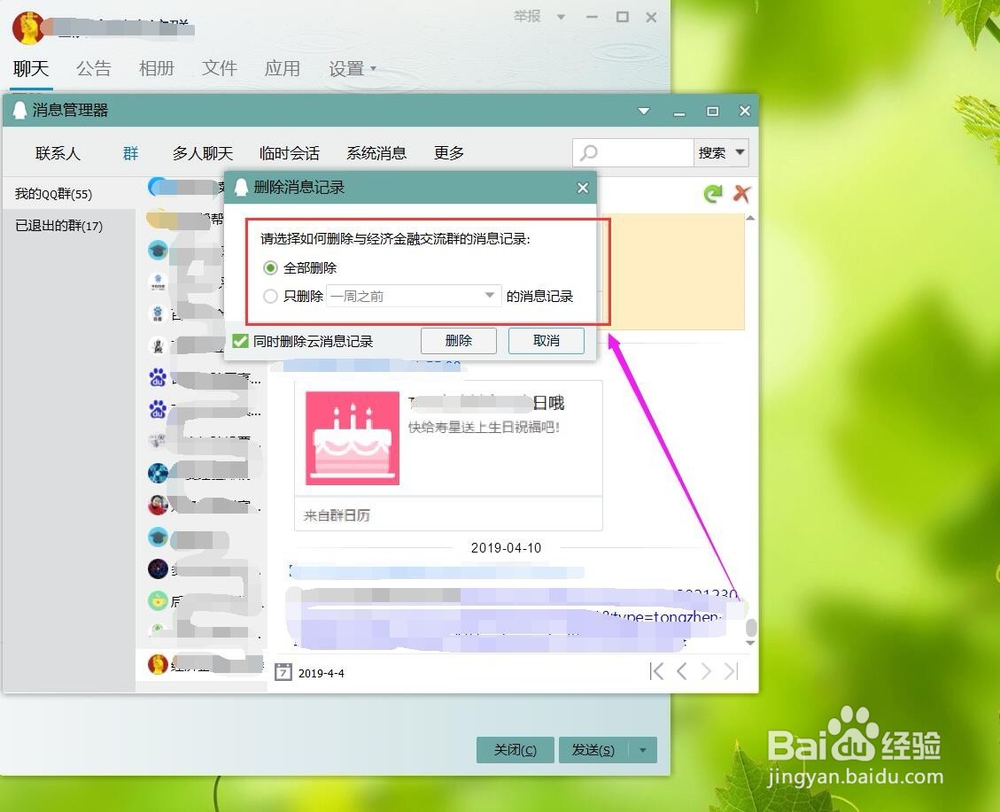Click the 取消 button
The image size is (1000, 812).
(545, 340)
